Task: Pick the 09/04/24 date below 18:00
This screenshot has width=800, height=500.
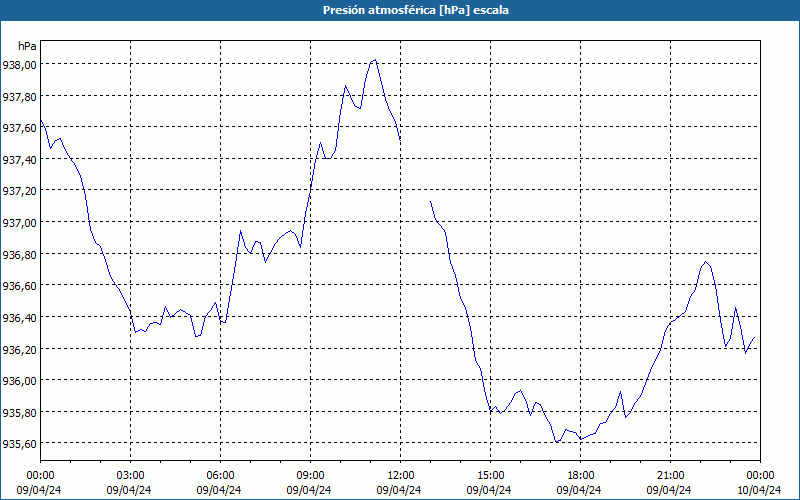Action: tap(579, 490)
